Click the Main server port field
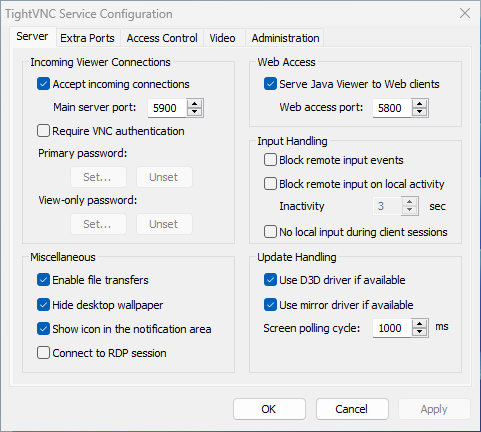This screenshot has height=432, width=481. [167, 108]
